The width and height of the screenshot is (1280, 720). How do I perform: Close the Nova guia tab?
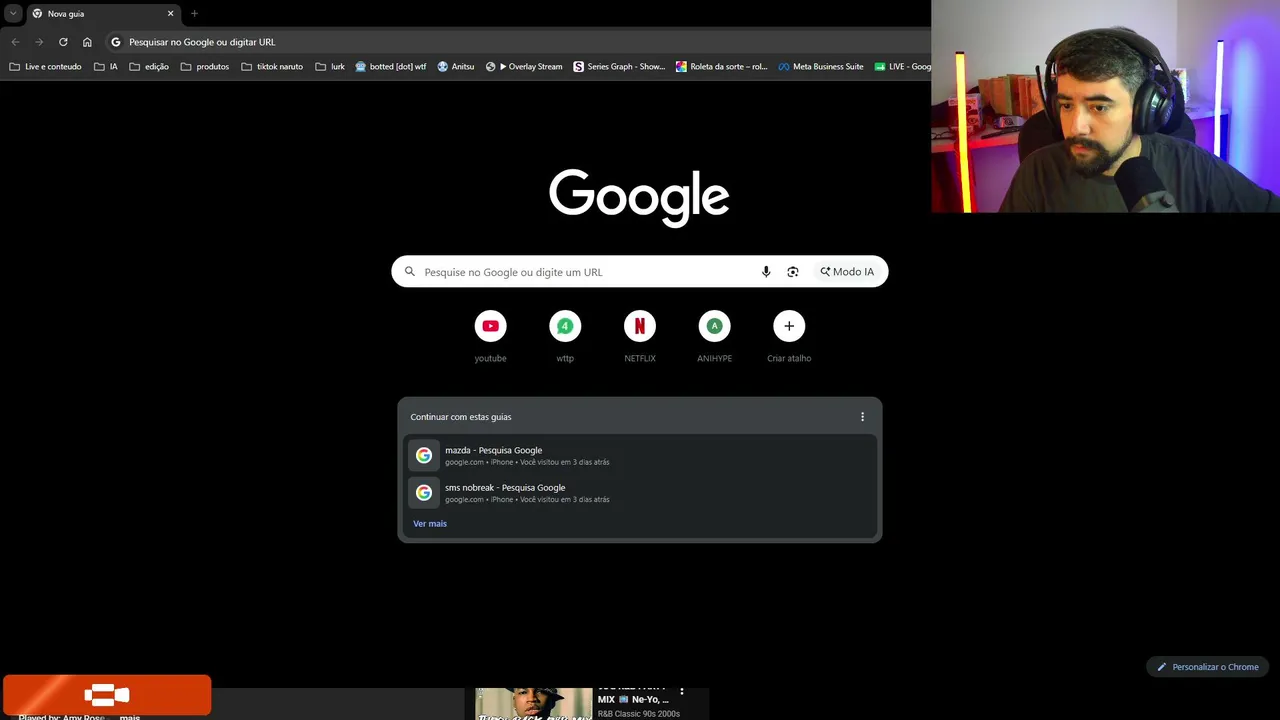coord(170,14)
